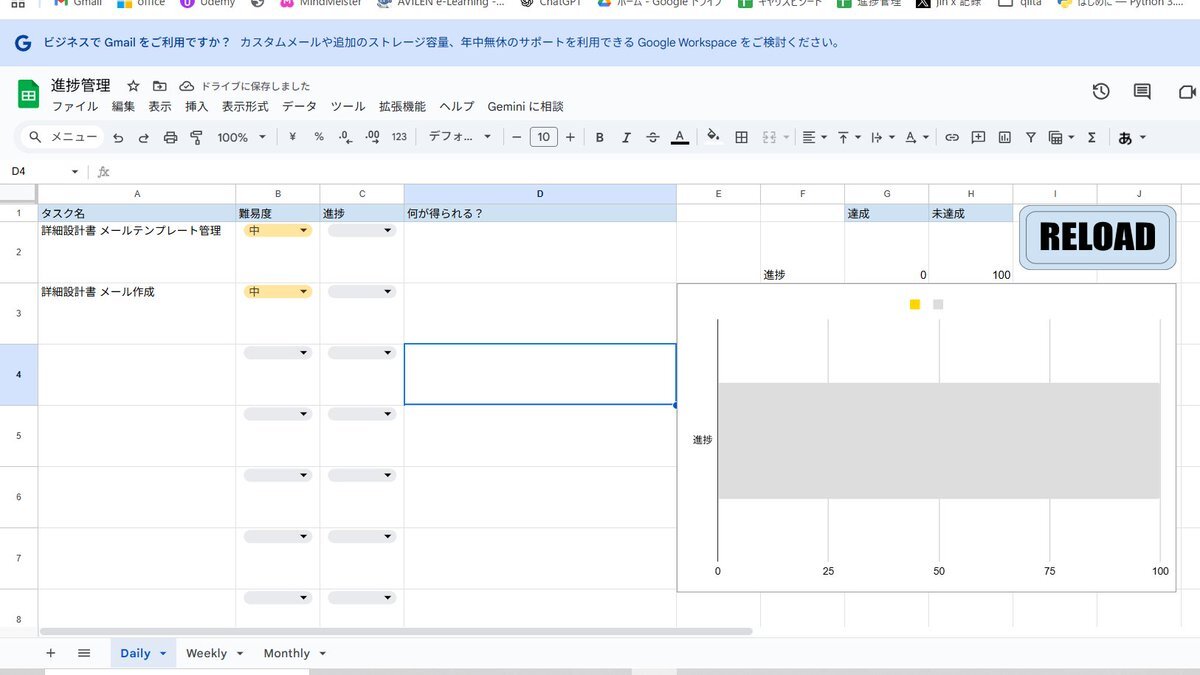Click the insert chart icon
This screenshot has height=675, width=1200.
tap(1004, 138)
